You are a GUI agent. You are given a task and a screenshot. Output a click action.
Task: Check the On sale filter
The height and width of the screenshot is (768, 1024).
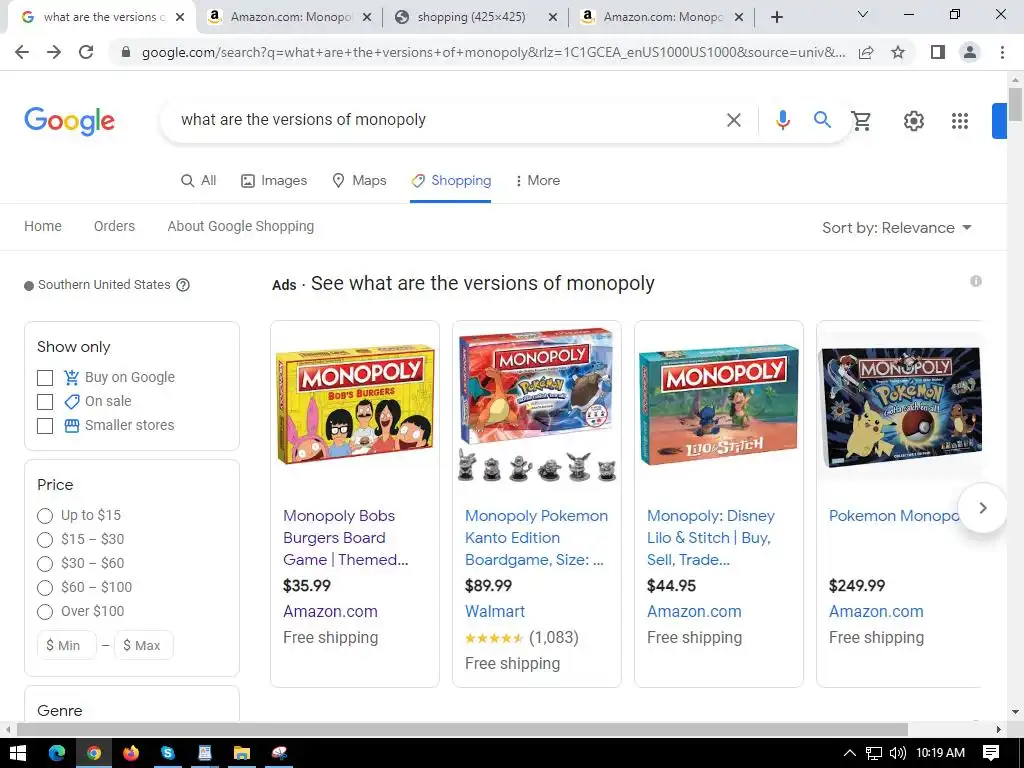45,402
